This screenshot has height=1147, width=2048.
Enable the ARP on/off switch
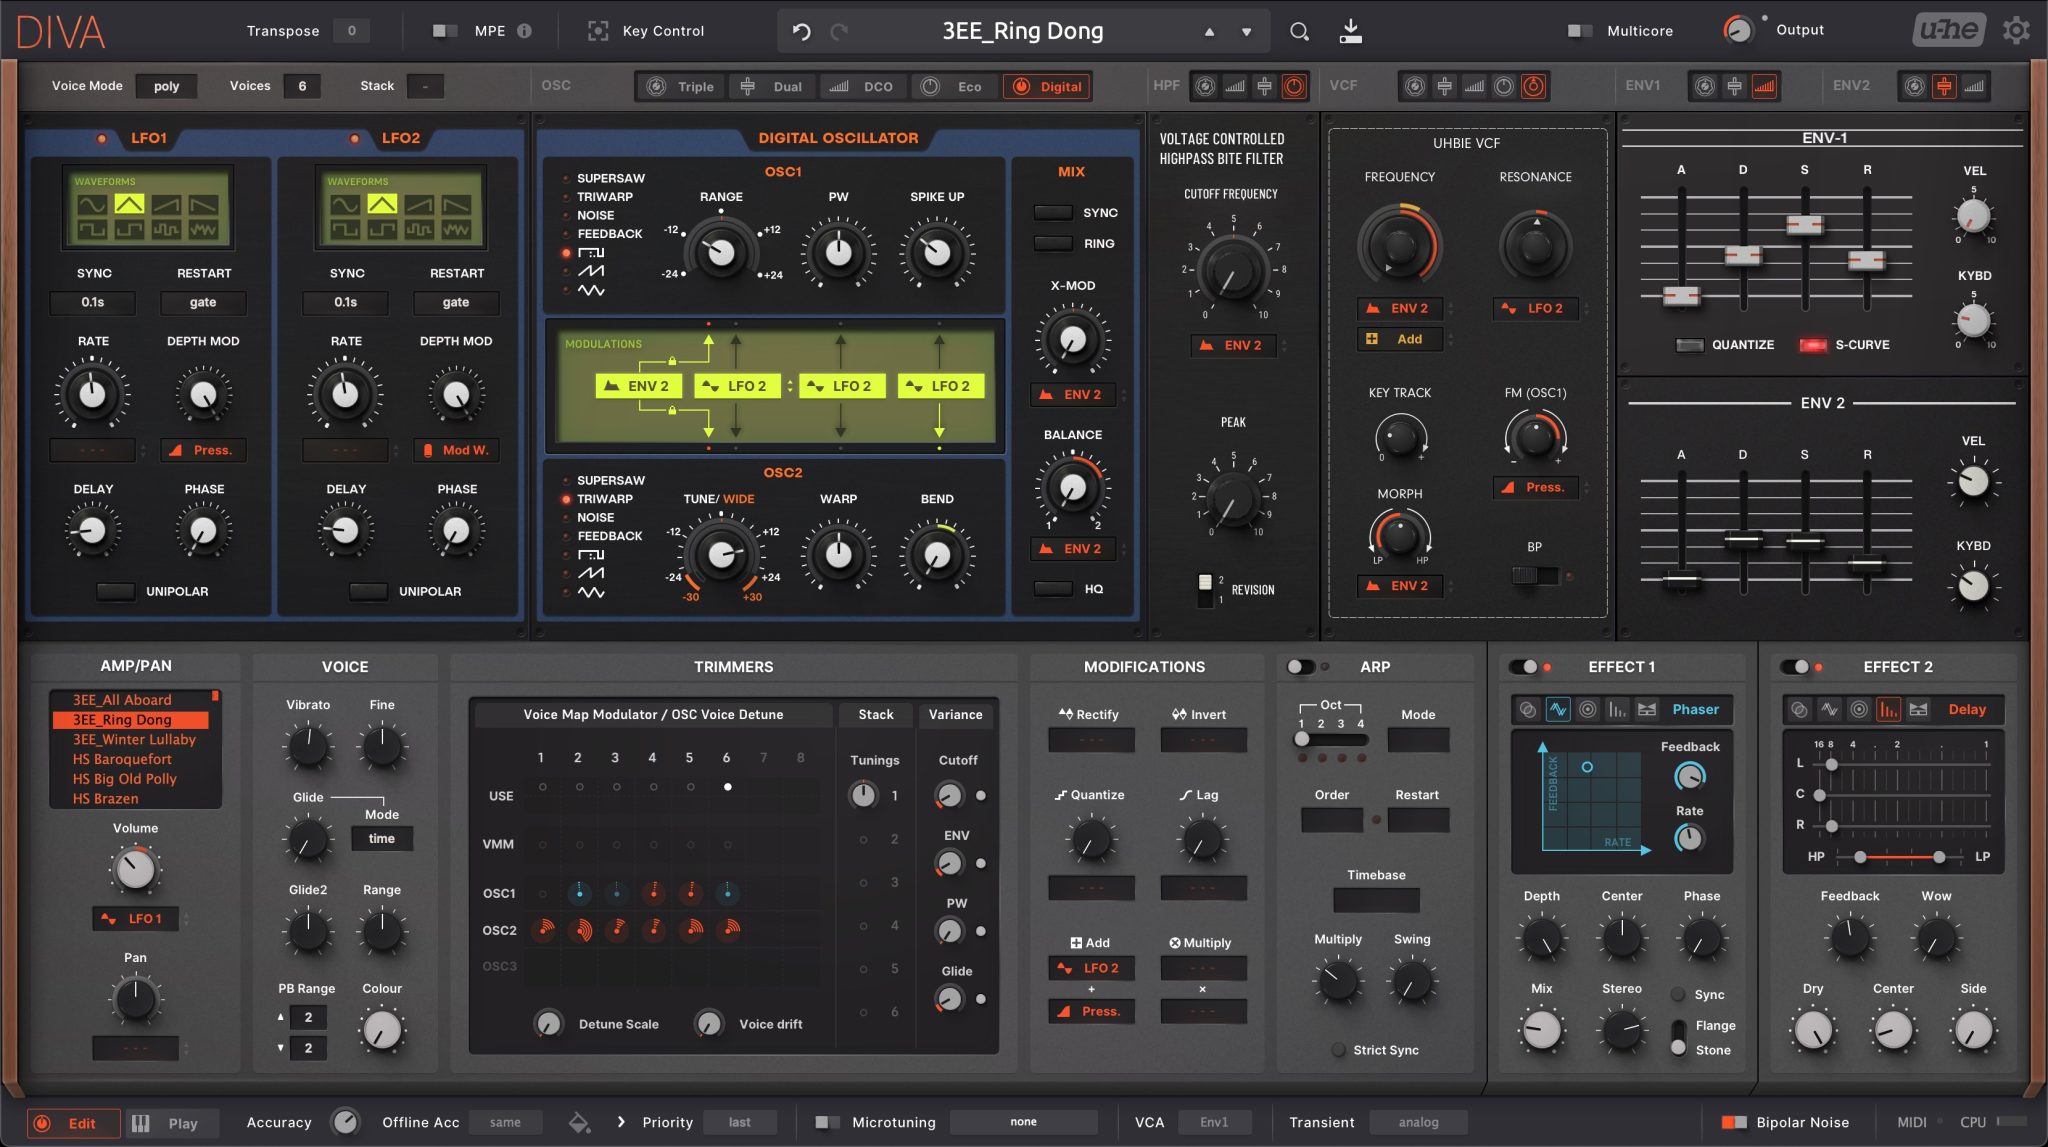1299,667
